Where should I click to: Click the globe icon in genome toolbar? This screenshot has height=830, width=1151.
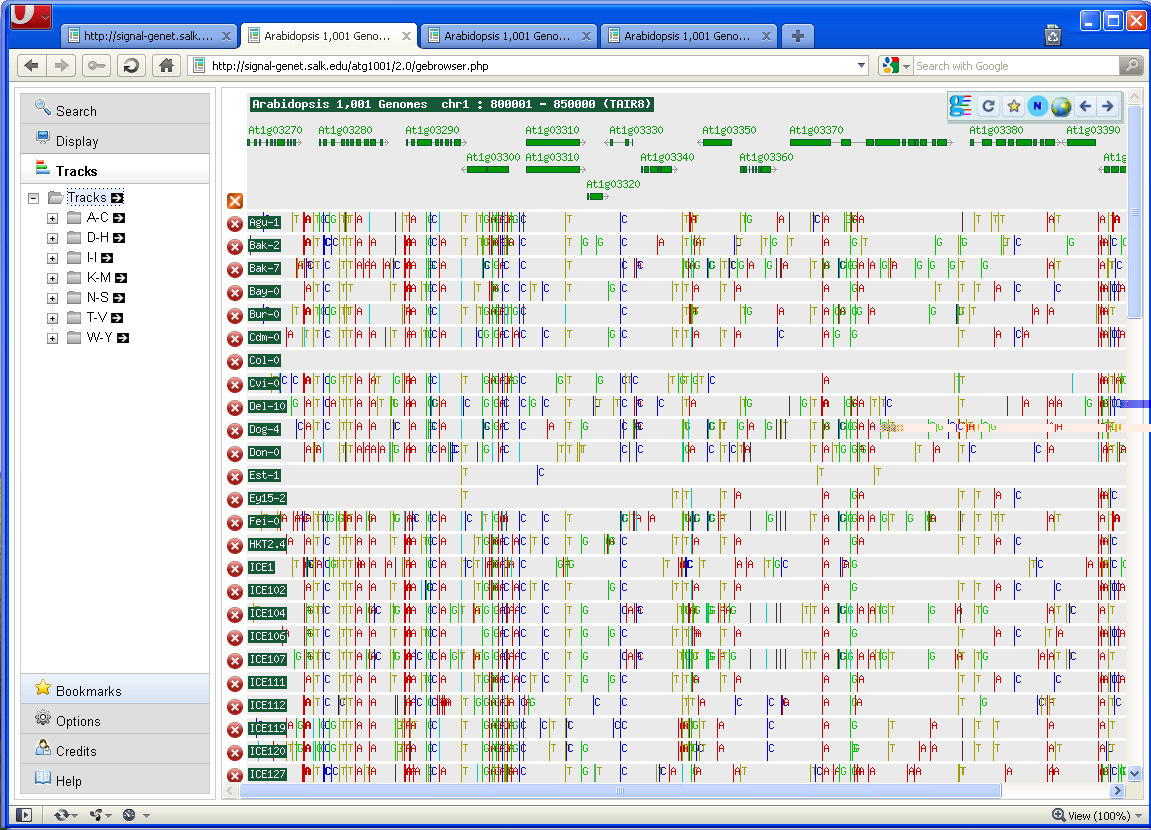1061,106
